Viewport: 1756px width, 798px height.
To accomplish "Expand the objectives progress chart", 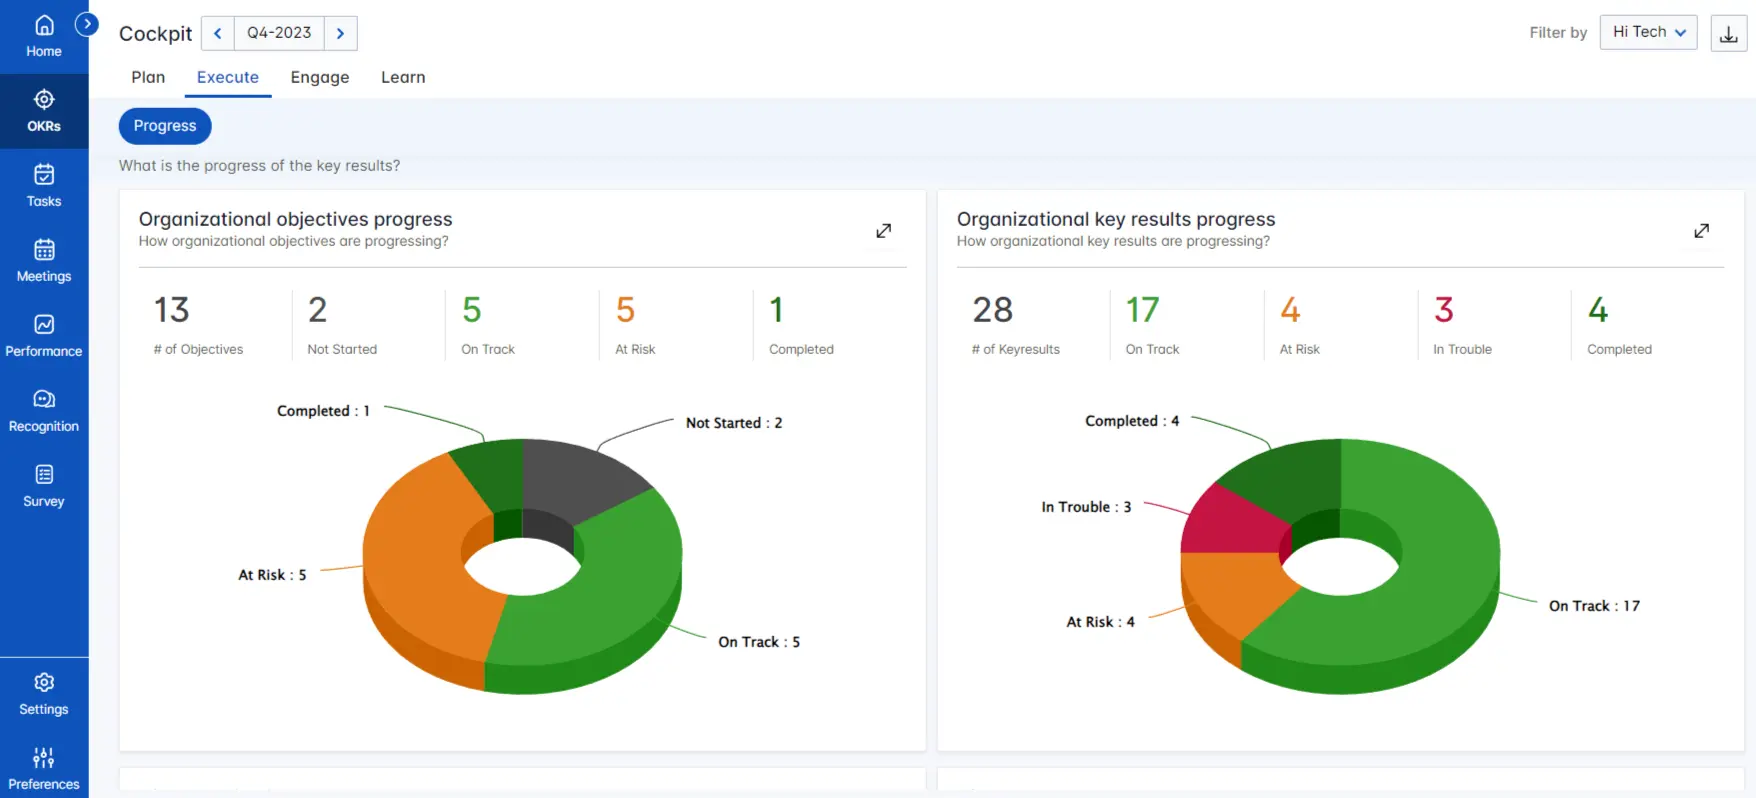I will click(883, 231).
